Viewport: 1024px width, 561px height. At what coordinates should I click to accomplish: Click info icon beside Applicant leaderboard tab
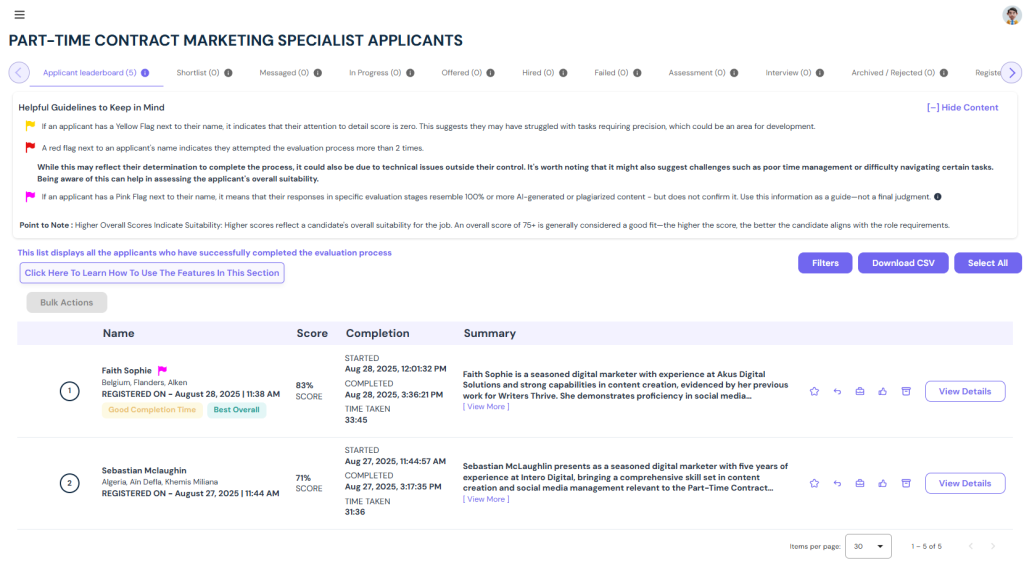(145, 73)
